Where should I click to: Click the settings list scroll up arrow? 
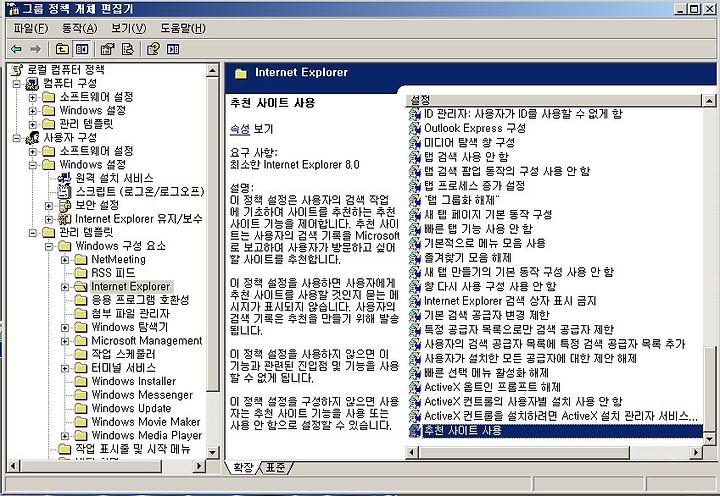(x=709, y=100)
